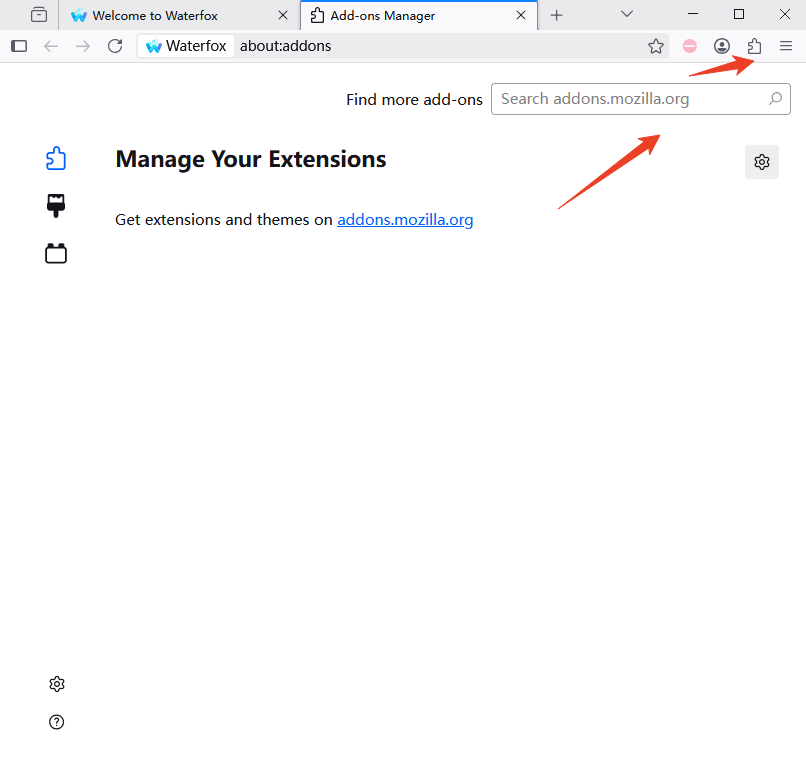Click the about:addons address text
Viewport: 806px width, 776px height.
(285, 46)
